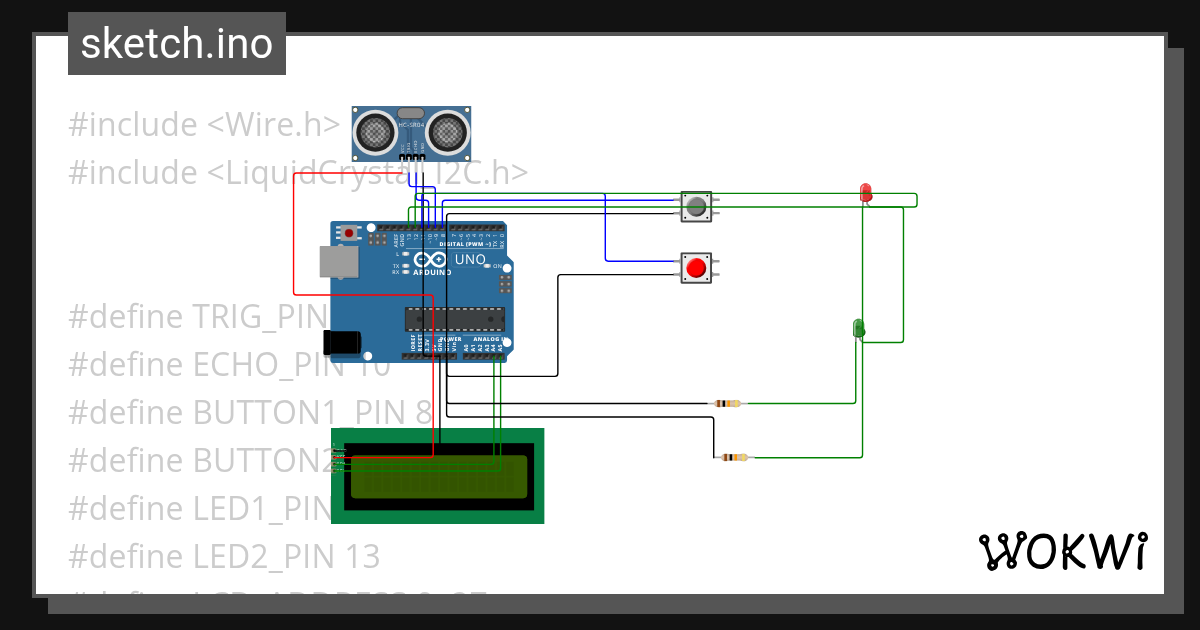Select the blue wire from the red pushbutton
The width and height of the screenshot is (1200, 630).
coord(640,262)
